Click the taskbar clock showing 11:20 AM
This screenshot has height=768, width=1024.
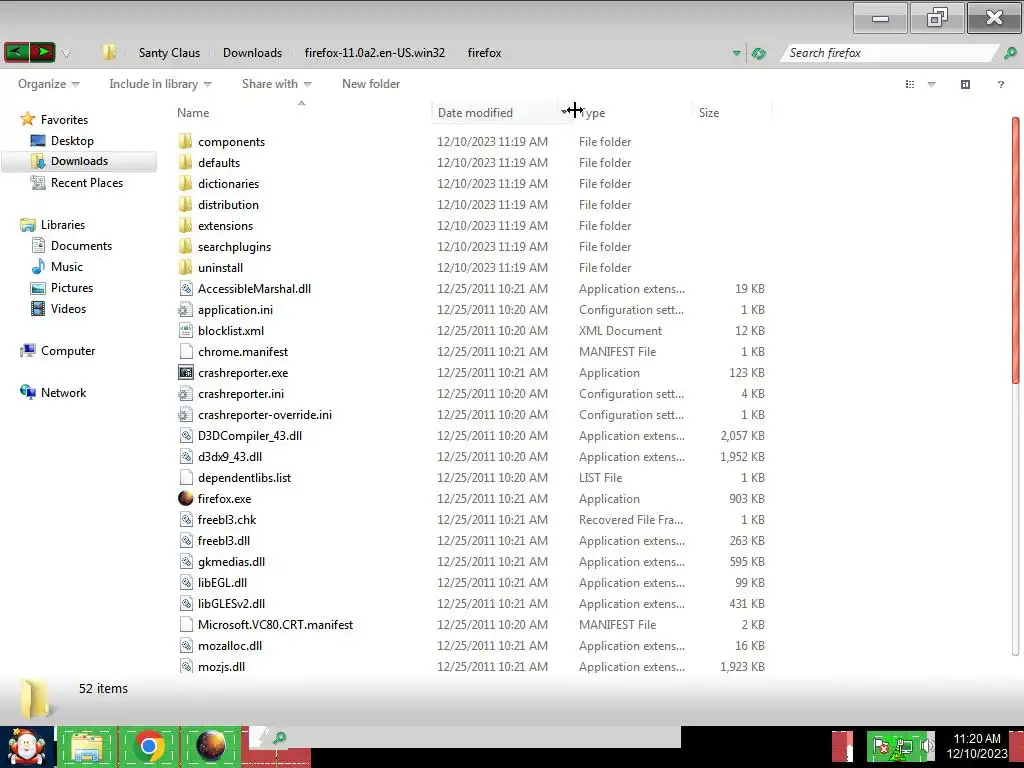click(977, 746)
